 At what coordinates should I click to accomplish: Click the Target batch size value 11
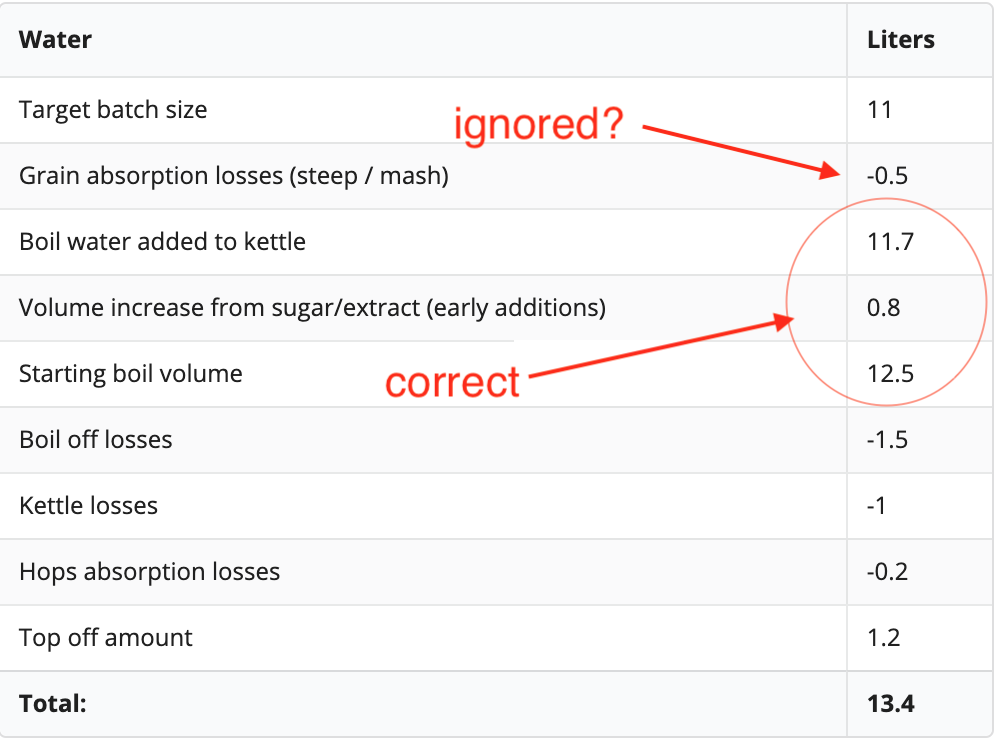tap(879, 110)
